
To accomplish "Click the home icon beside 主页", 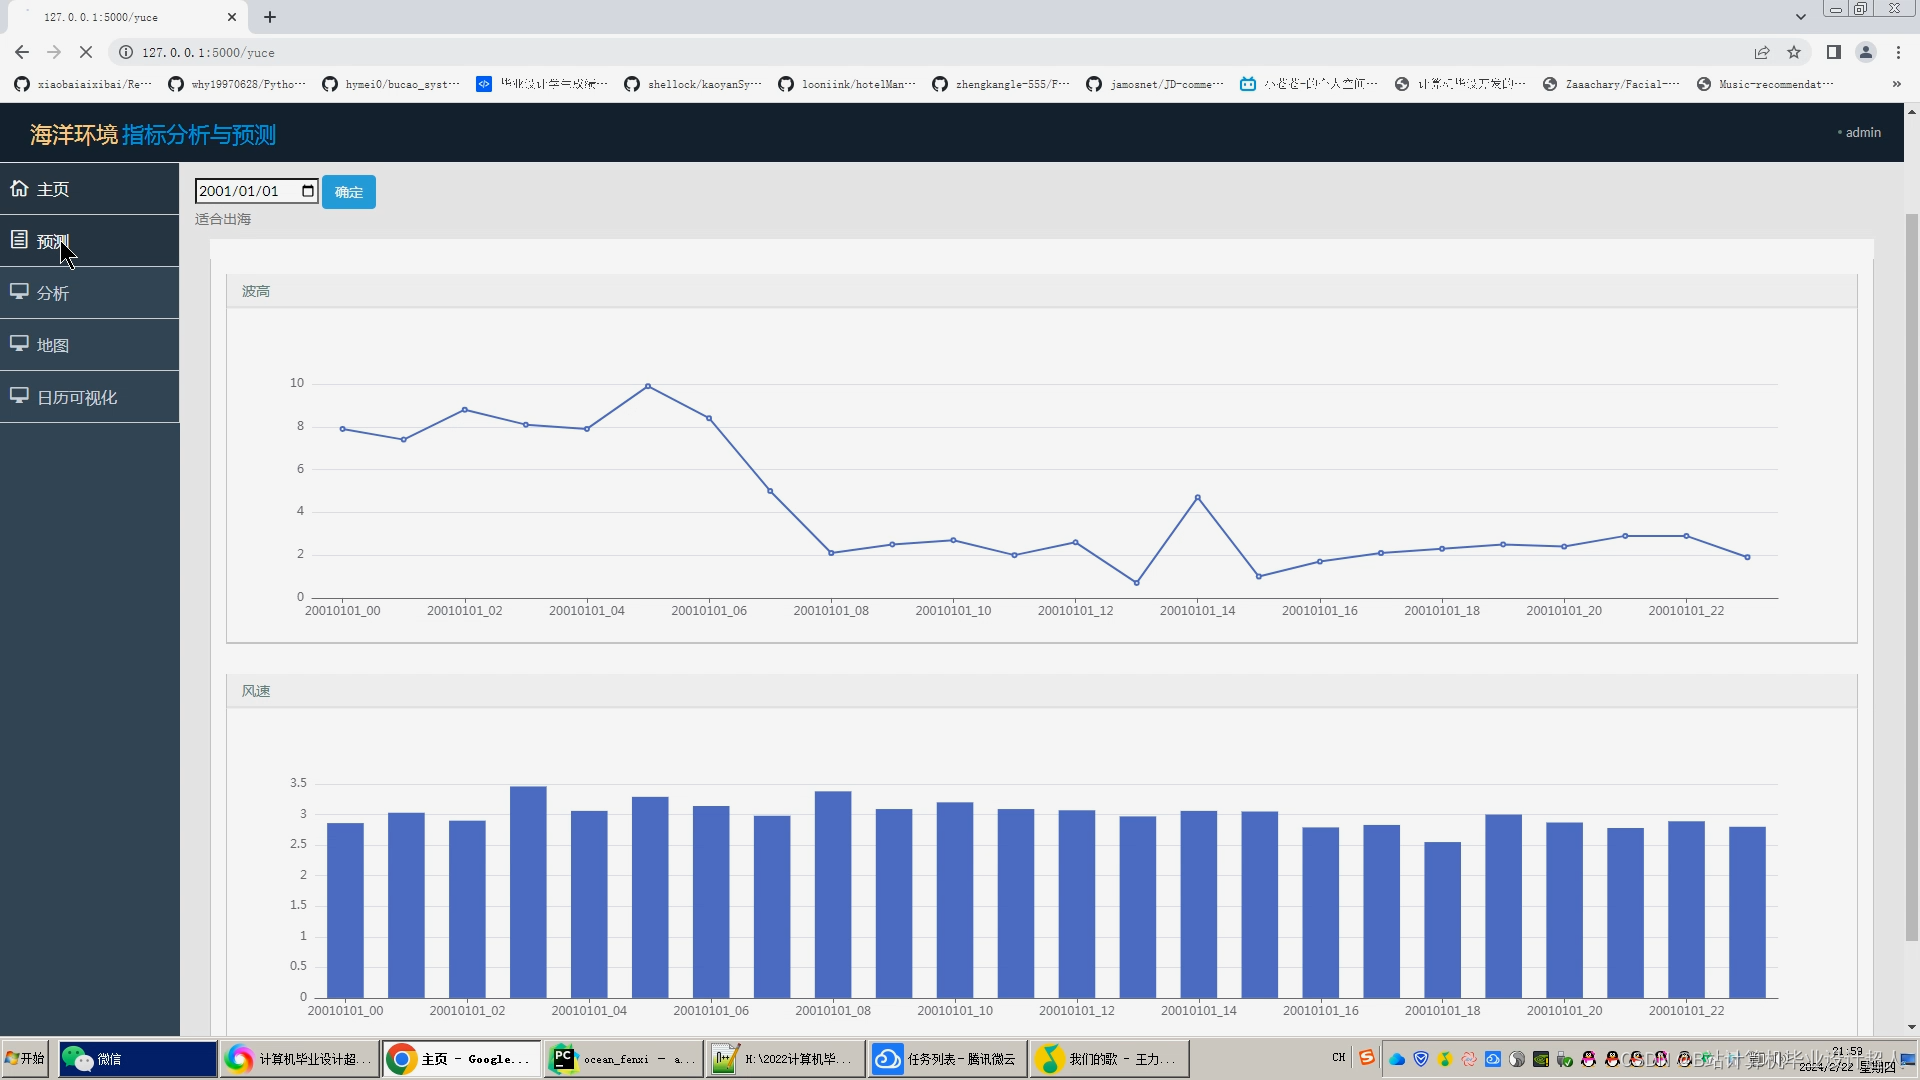I will (19, 188).
